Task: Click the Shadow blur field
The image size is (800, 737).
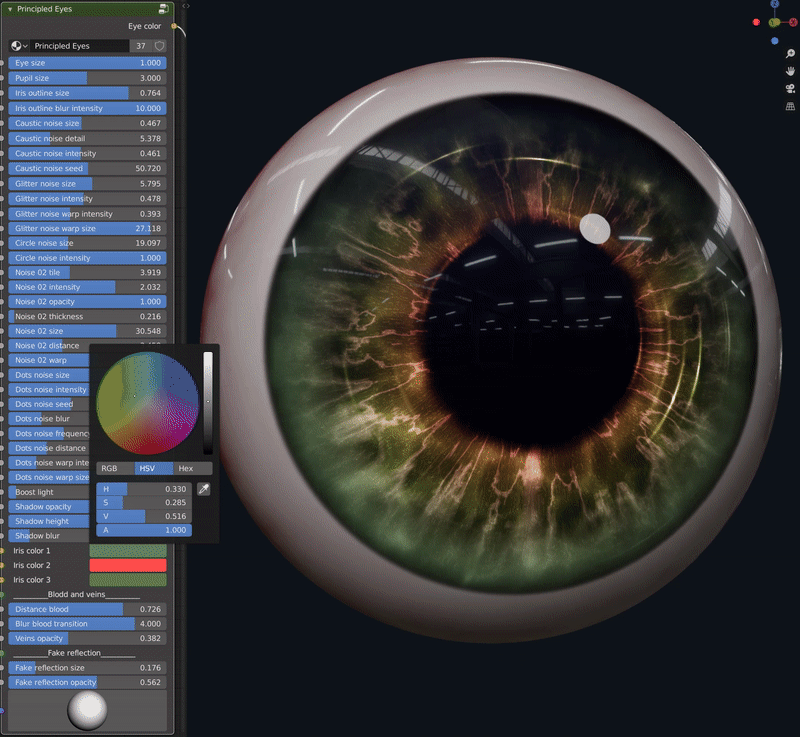Action: [49, 536]
